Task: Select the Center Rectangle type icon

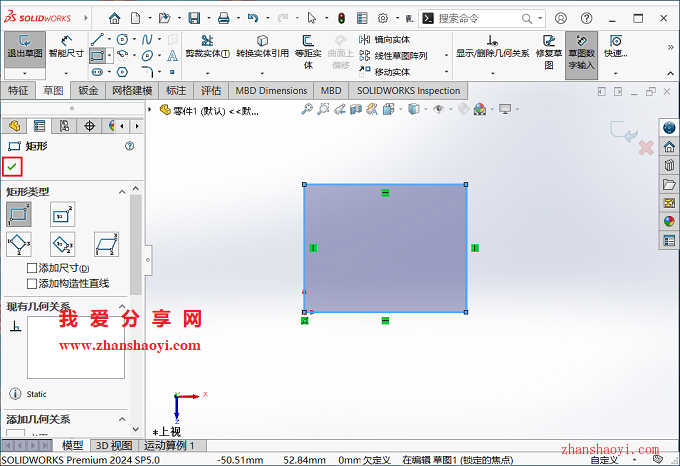Action: (62, 213)
